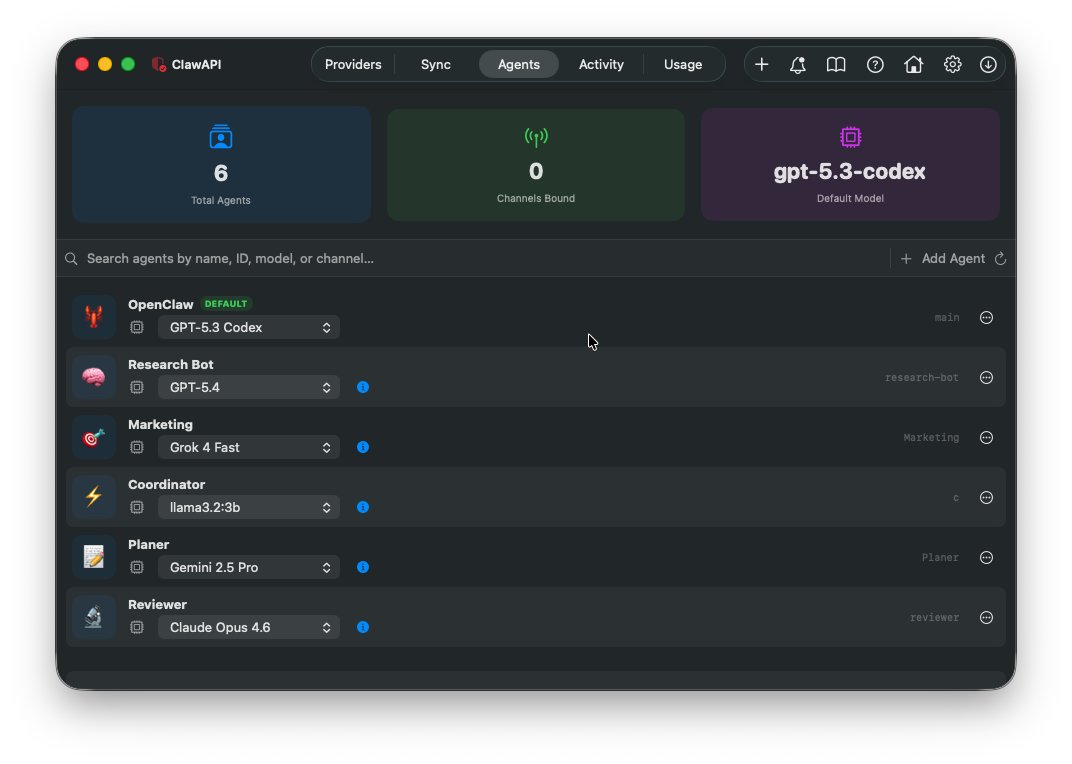Open more options for Marketing row
The height and width of the screenshot is (764, 1072).
[986, 438]
